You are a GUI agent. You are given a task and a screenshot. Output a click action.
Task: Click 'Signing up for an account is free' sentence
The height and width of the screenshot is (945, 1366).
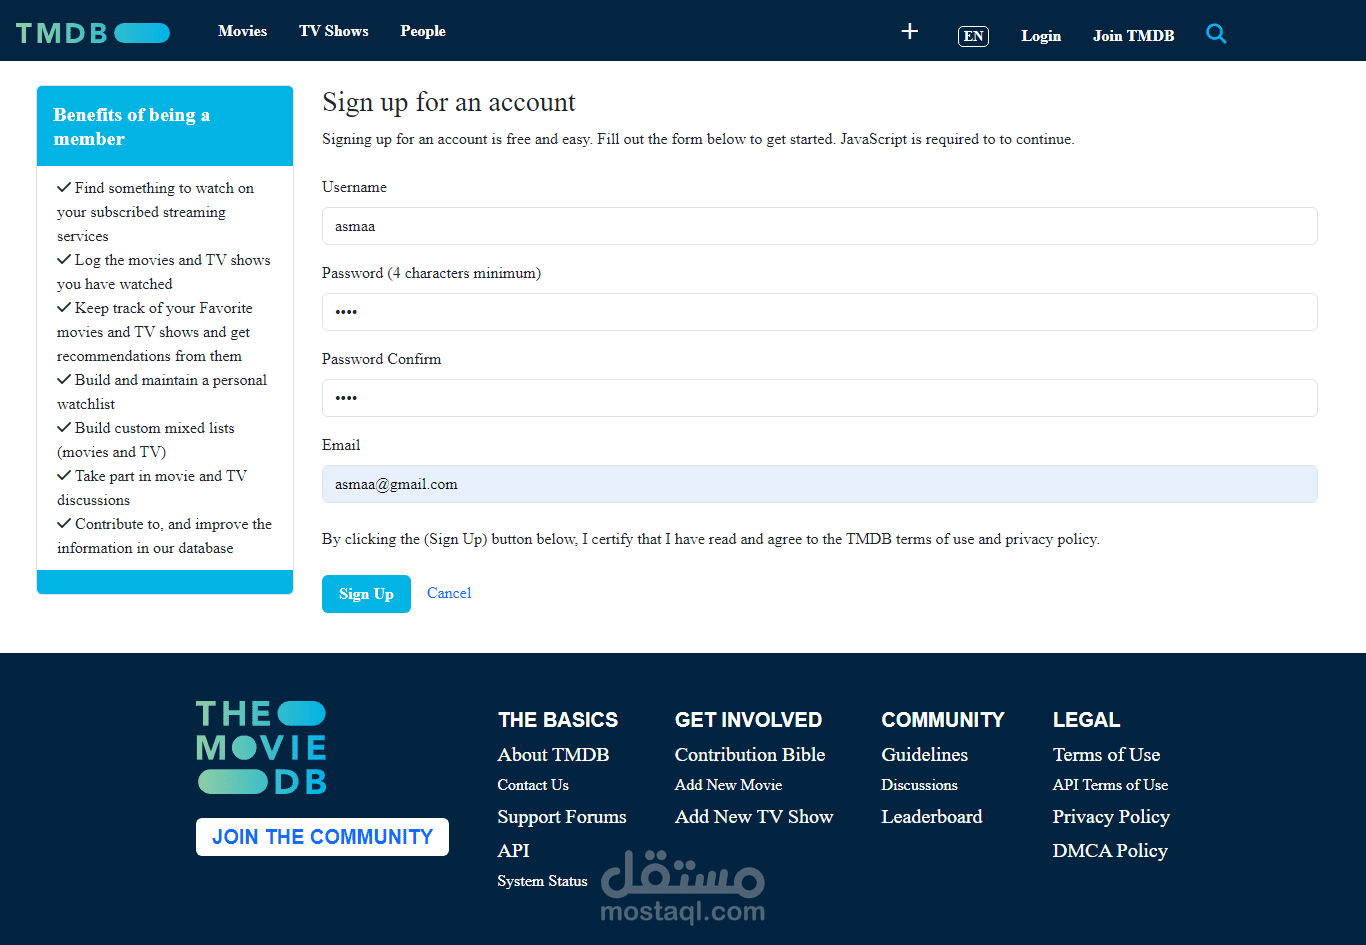698,139
